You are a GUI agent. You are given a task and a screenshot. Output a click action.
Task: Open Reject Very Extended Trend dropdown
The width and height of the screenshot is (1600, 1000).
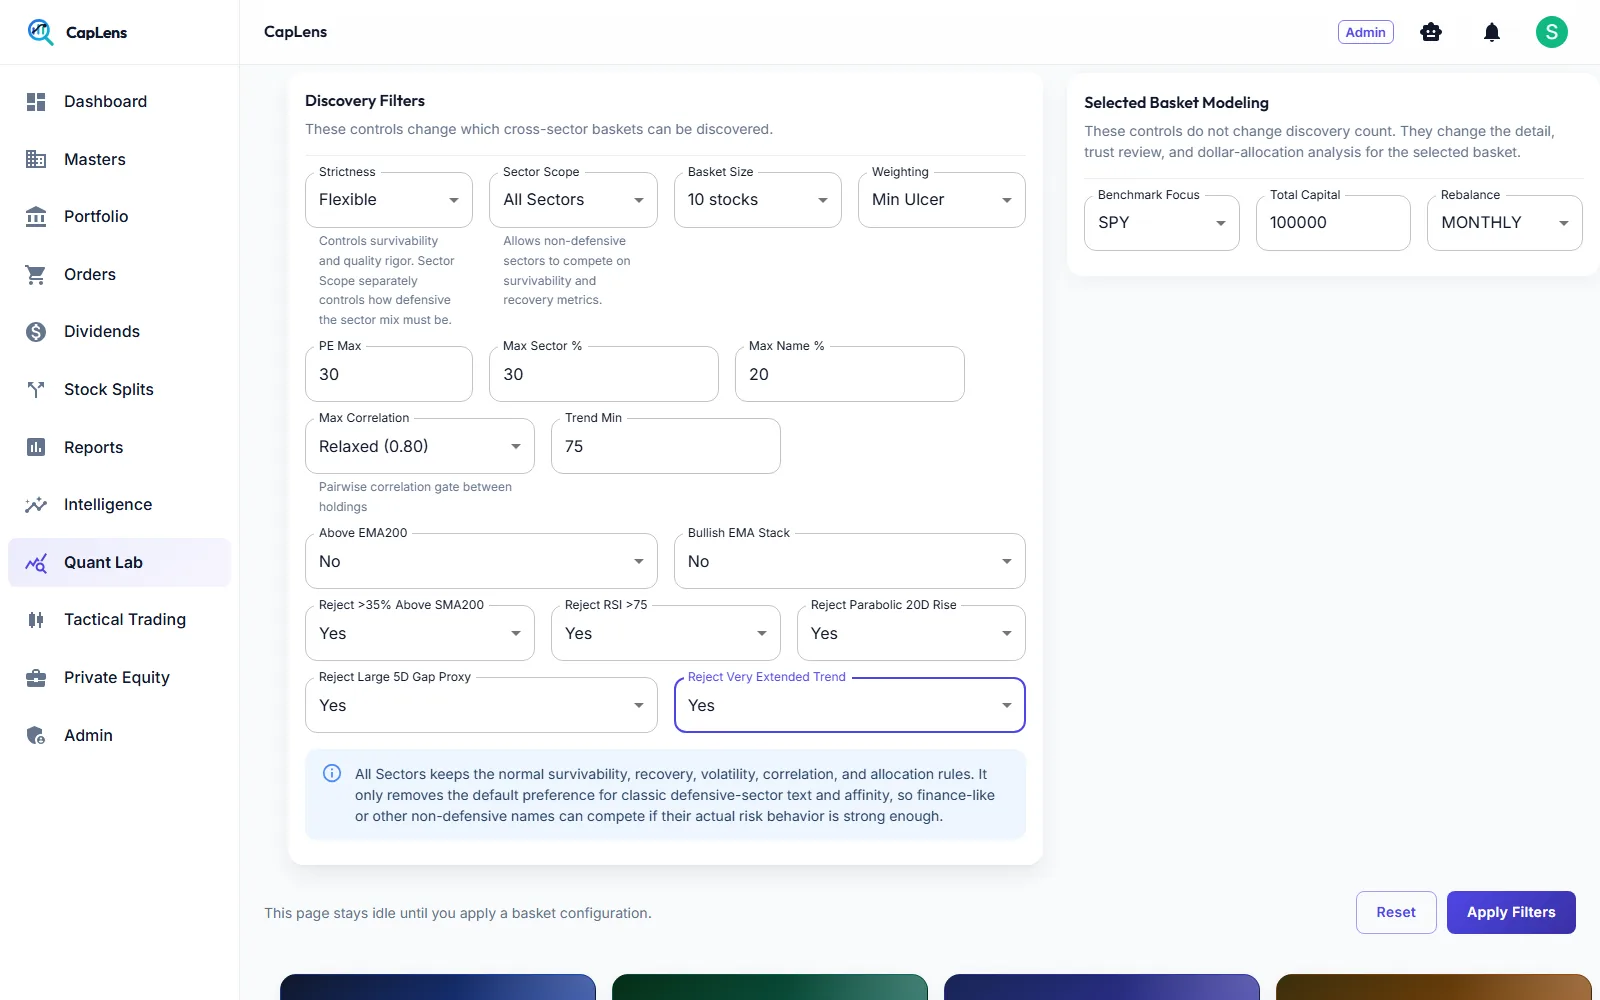(849, 705)
